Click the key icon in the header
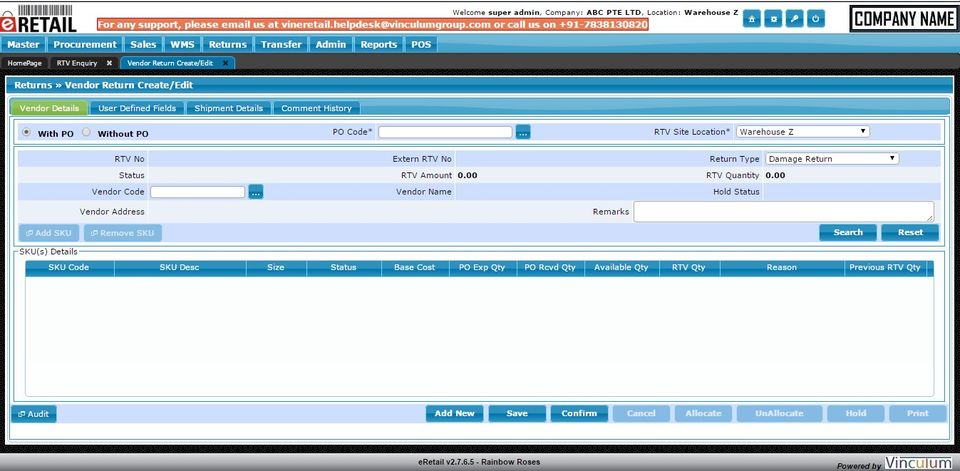The width and height of the screenshot is (960, 471). point(794,19)
